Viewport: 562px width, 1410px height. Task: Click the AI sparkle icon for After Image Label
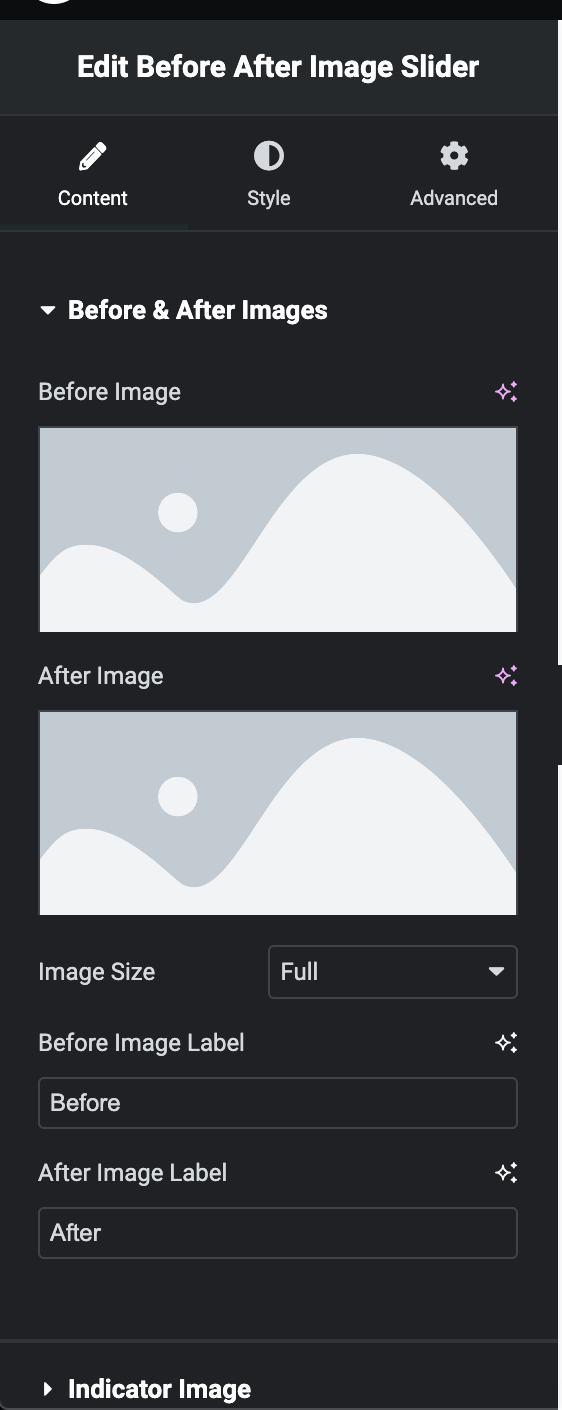tap(506, 1173)
